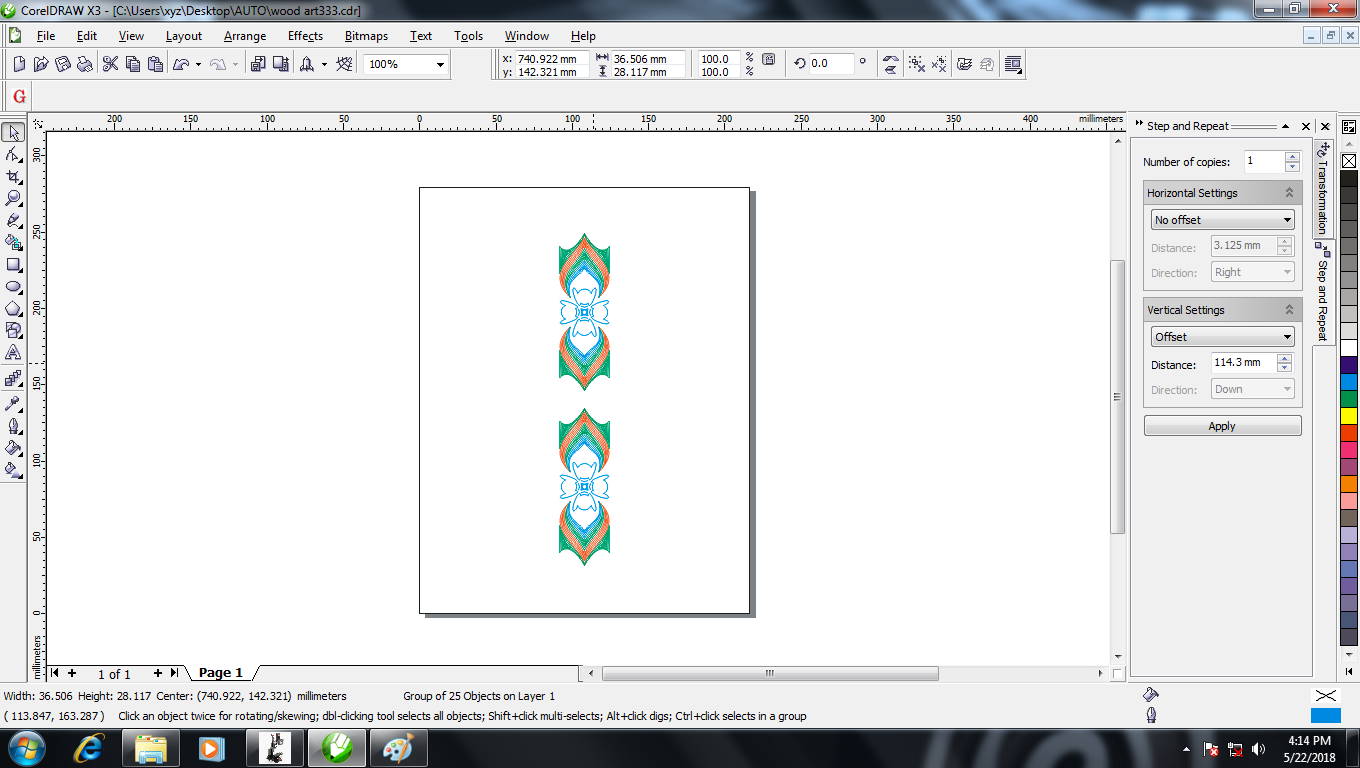The width and height of the screenshot is (1360, 768).
Task: Select the Ellipse tool
Action: pos(14,287)
